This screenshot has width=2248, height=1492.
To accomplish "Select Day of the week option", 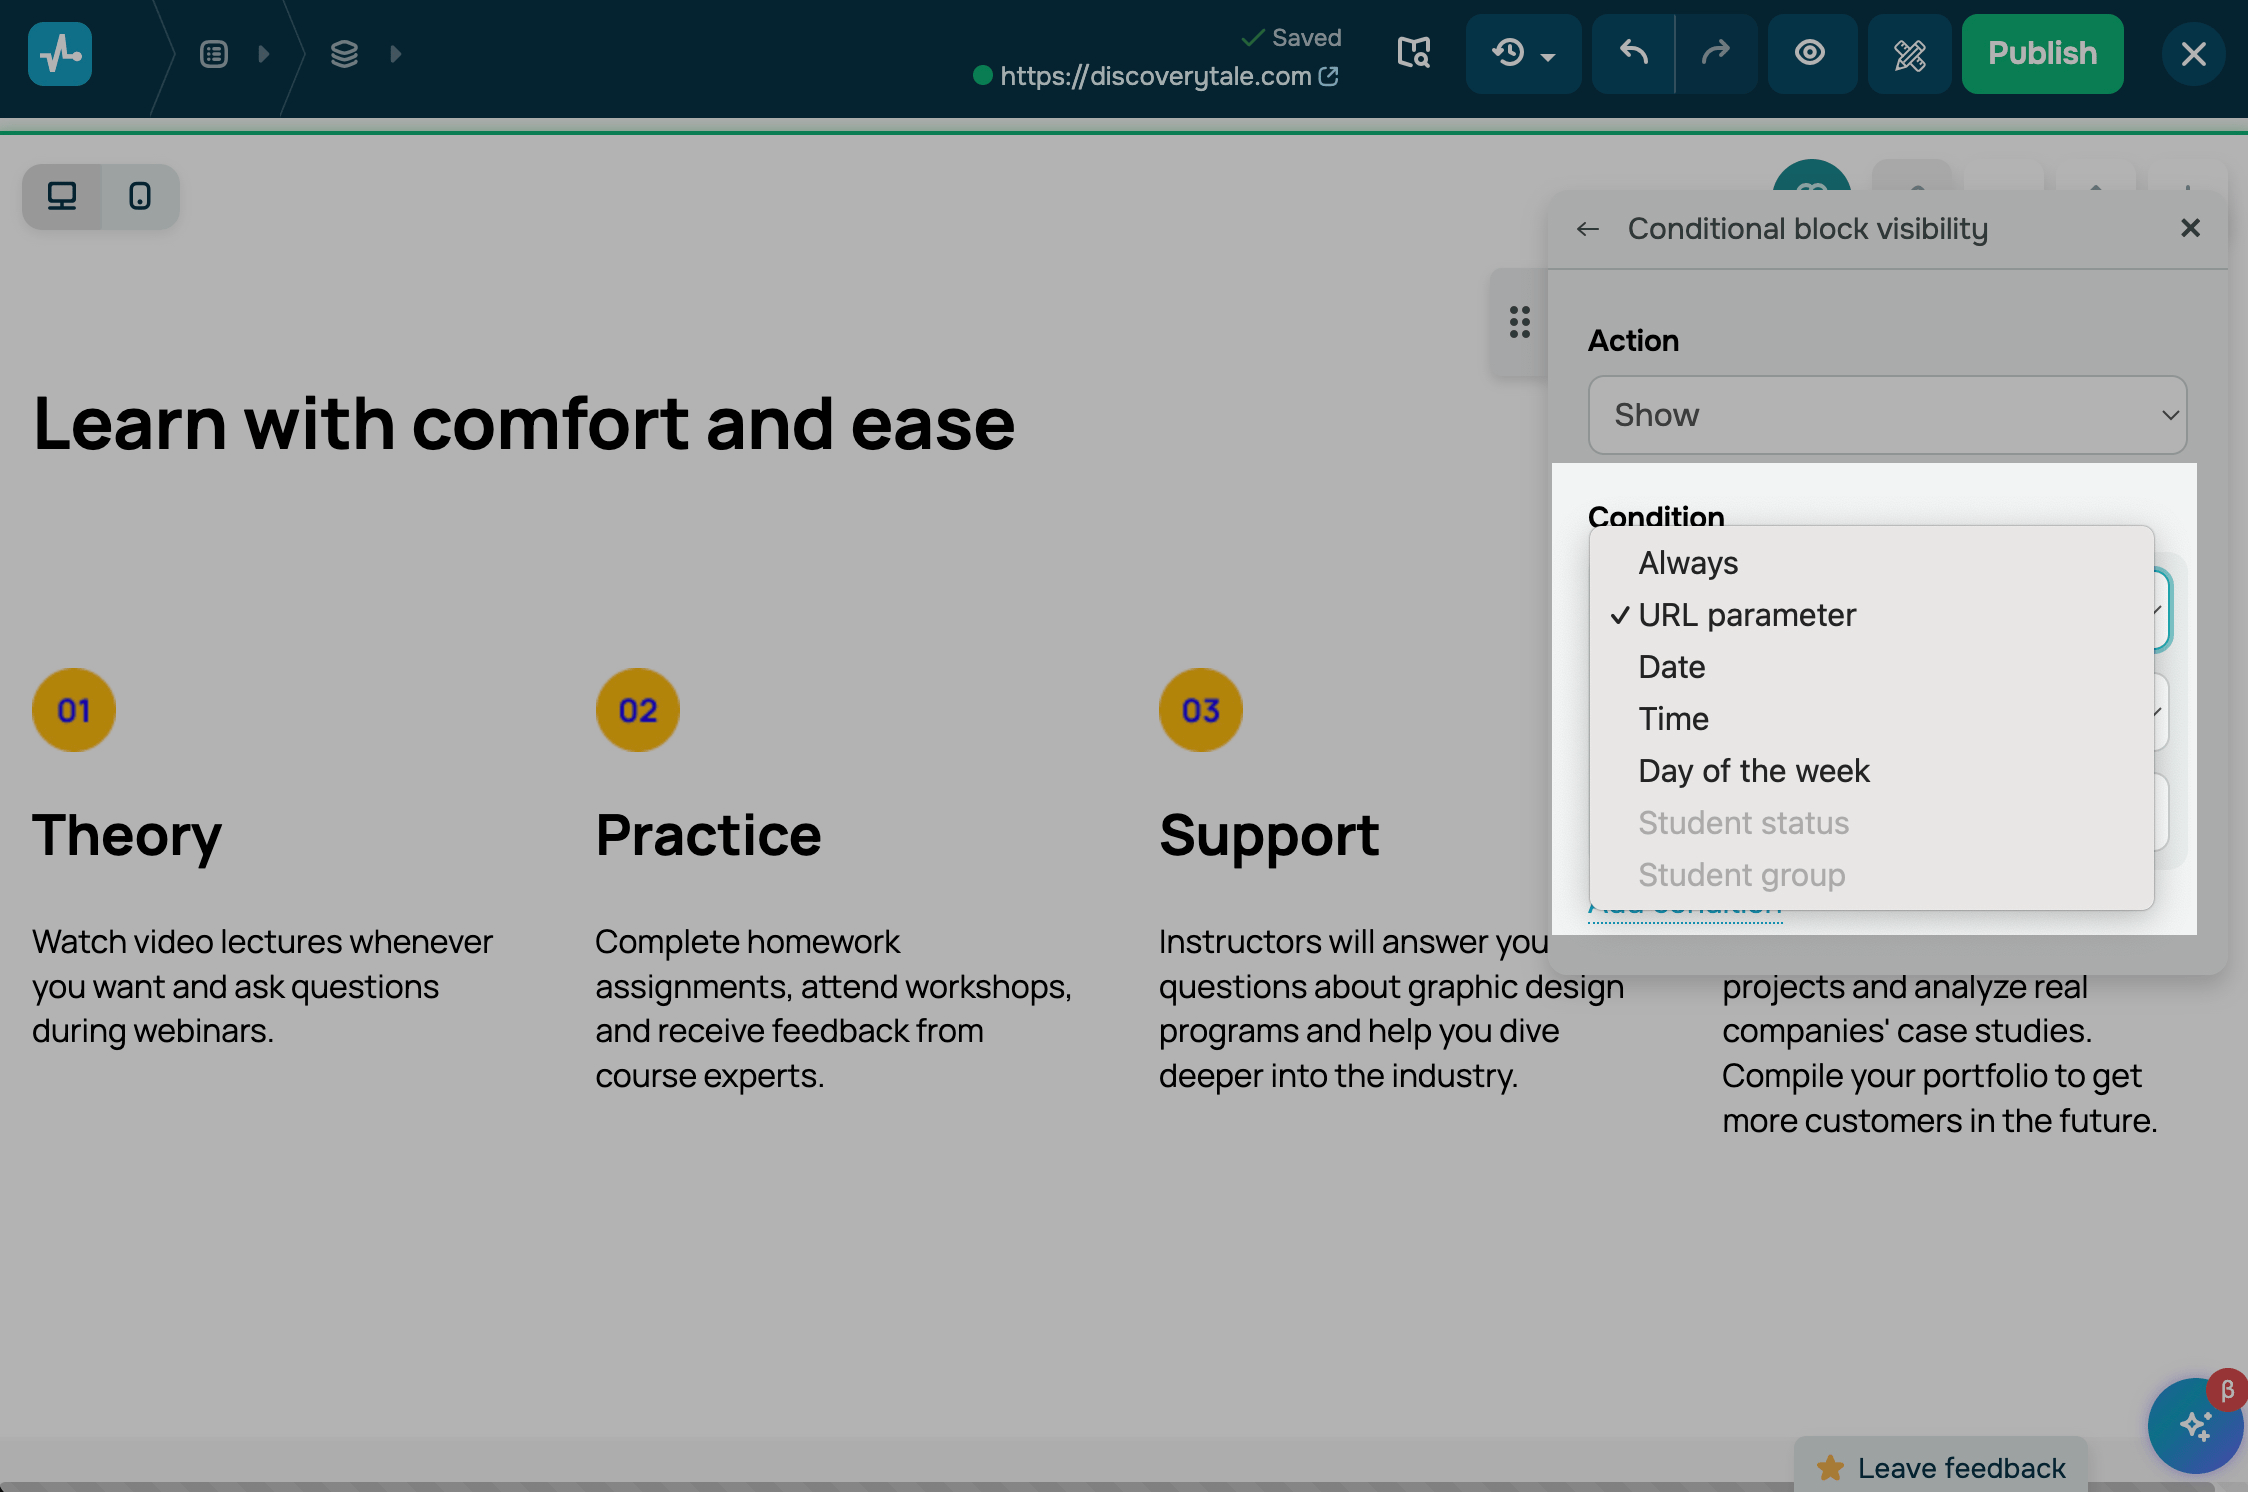I will pyautogui.click(x=1753, y=771).
